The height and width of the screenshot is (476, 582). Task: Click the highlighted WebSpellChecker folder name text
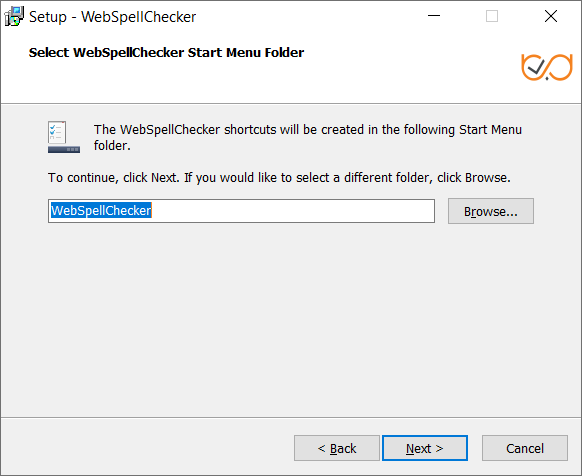click(101, 211)
